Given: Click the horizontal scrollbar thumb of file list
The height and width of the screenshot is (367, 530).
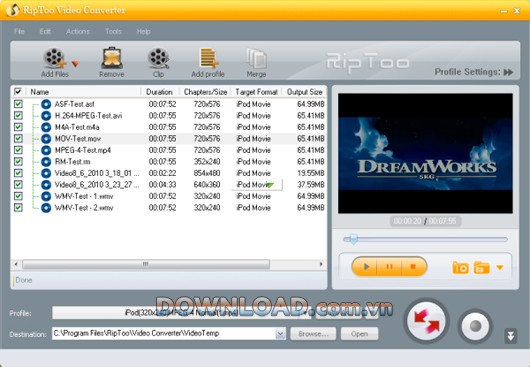Looking at the screenshot, I should coord(146,264).
